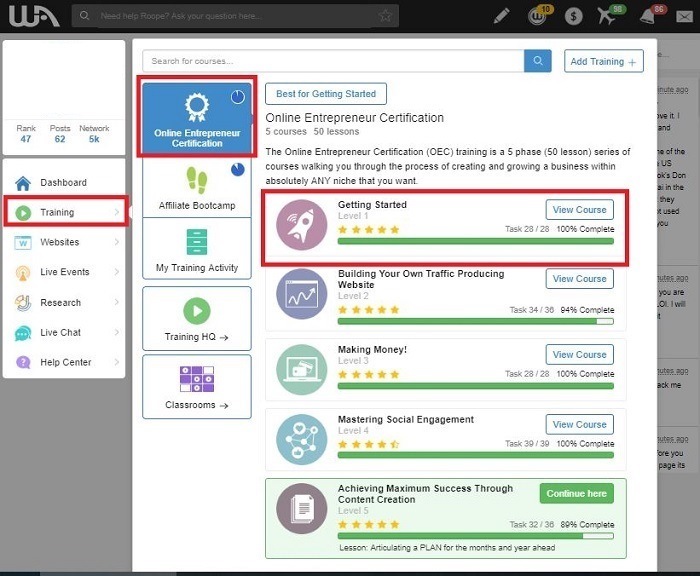Open Live Events in the sidebar

tap(64, 272)
